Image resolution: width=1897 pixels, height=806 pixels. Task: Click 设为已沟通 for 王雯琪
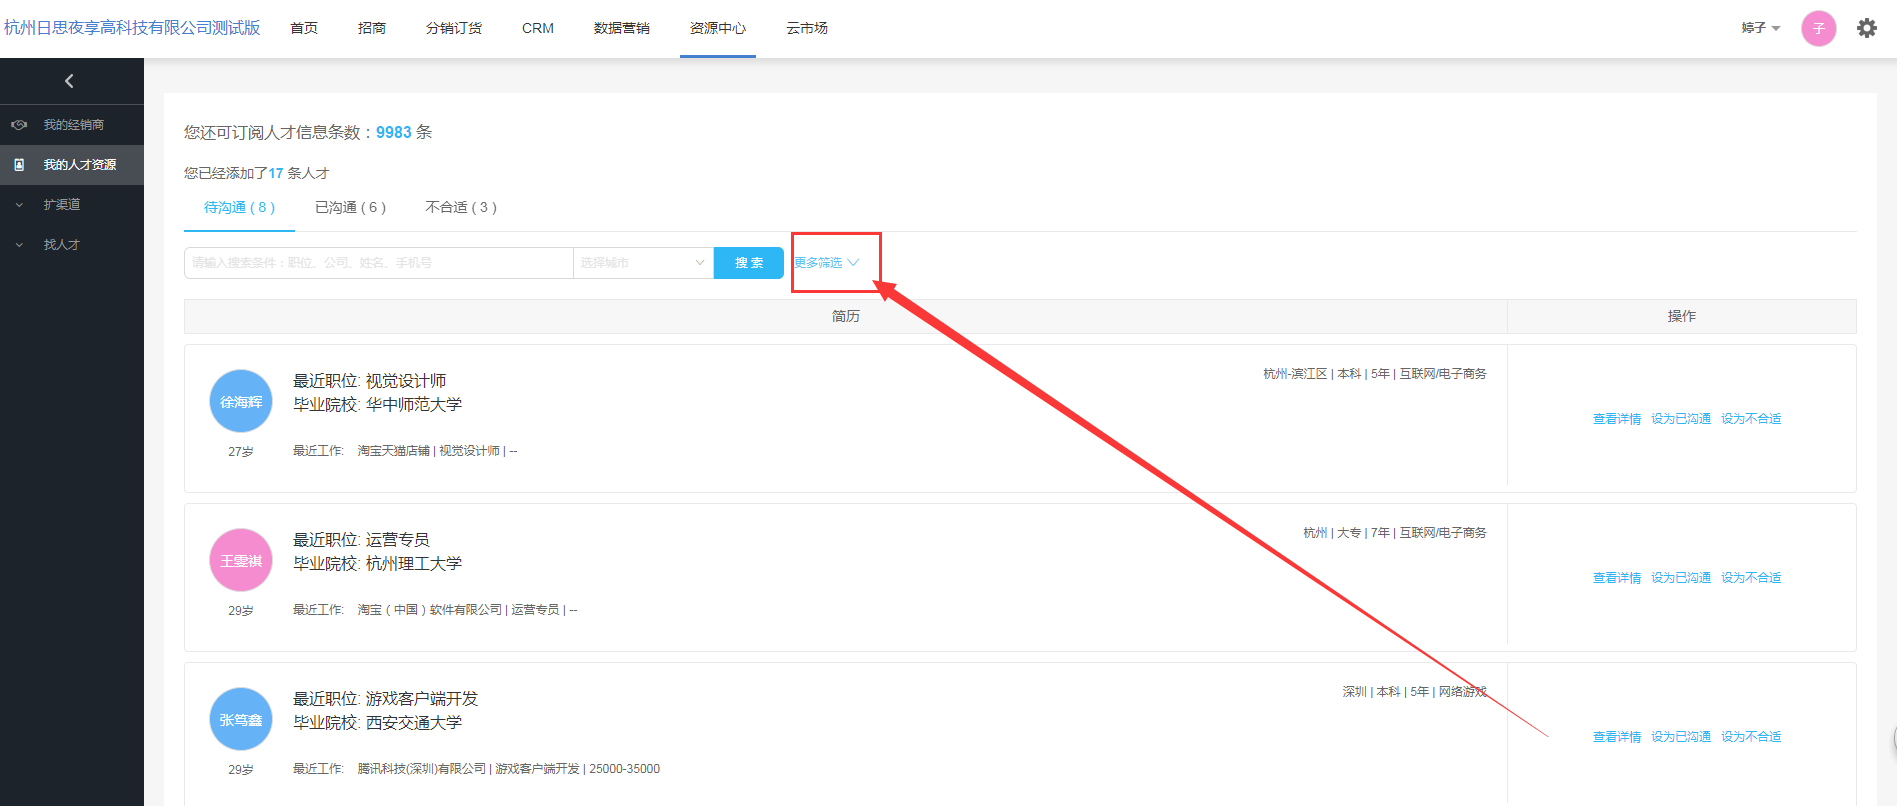(x=1680, y=578)
